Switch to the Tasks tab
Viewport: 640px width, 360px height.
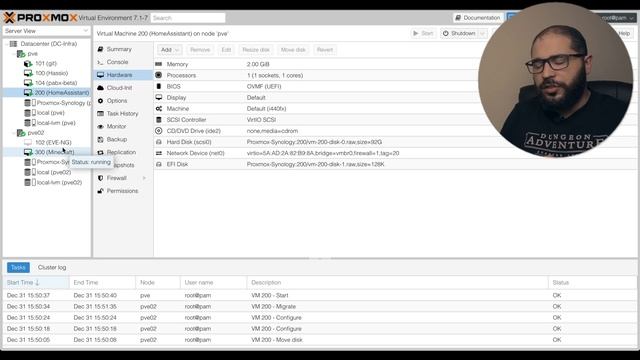(x=18, y=267)
